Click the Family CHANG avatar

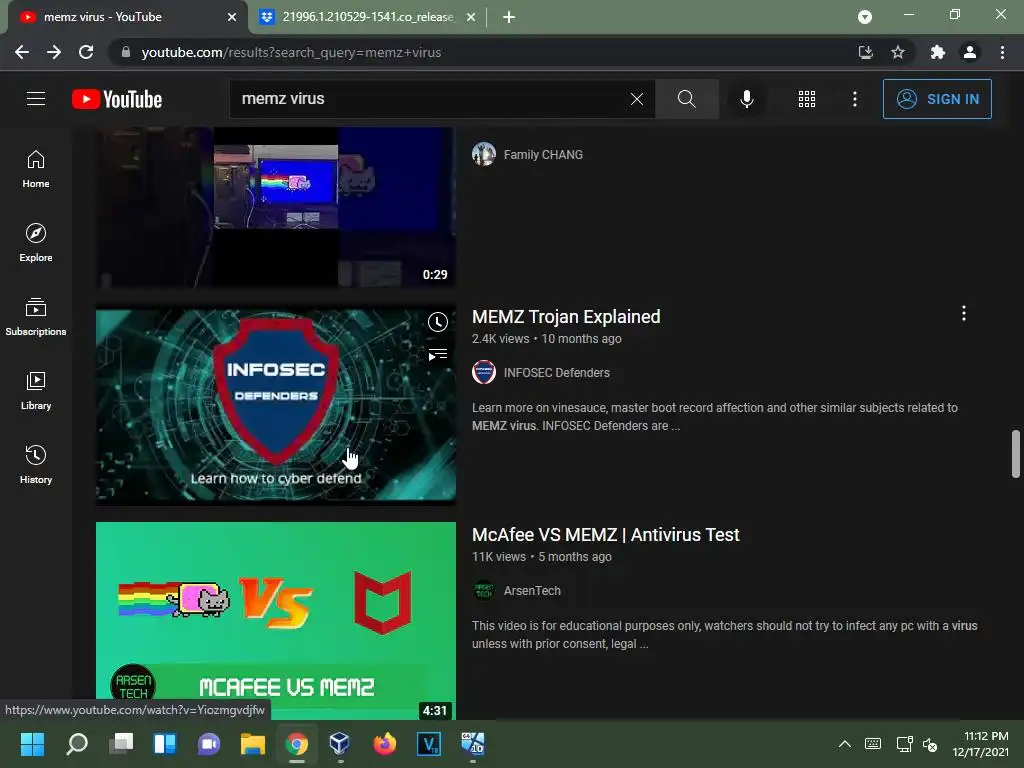[484, 154]
